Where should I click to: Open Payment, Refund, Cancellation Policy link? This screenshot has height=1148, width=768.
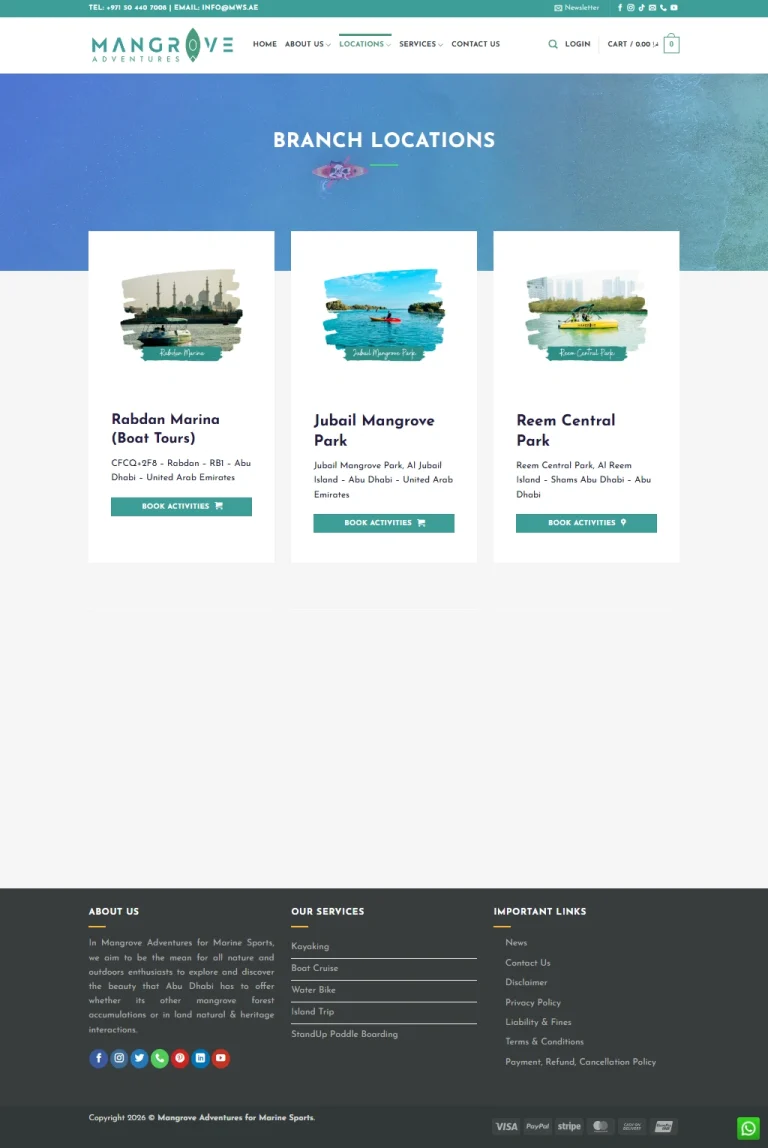[581, 1062]
